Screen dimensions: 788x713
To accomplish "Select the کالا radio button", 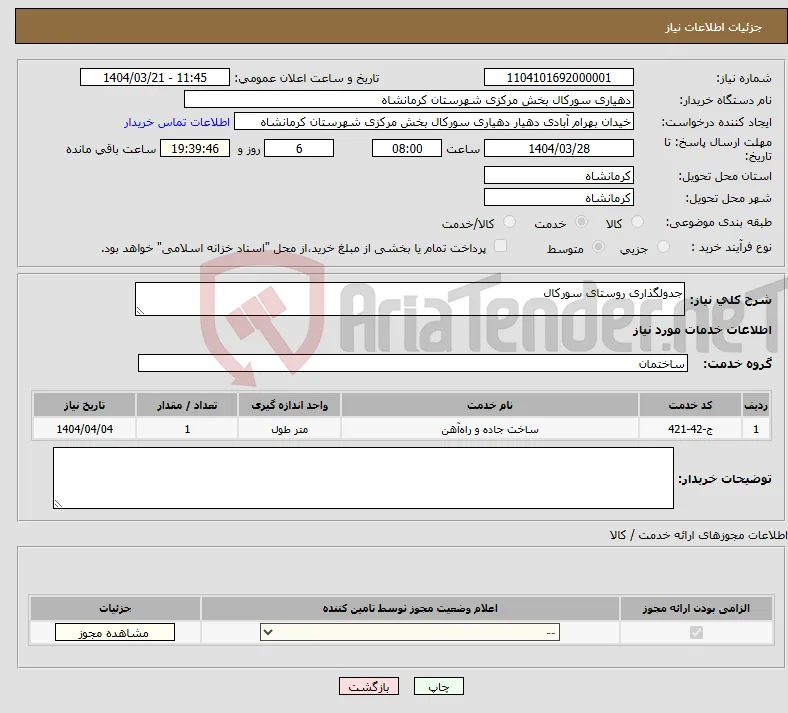I will [x=637, y=222].
